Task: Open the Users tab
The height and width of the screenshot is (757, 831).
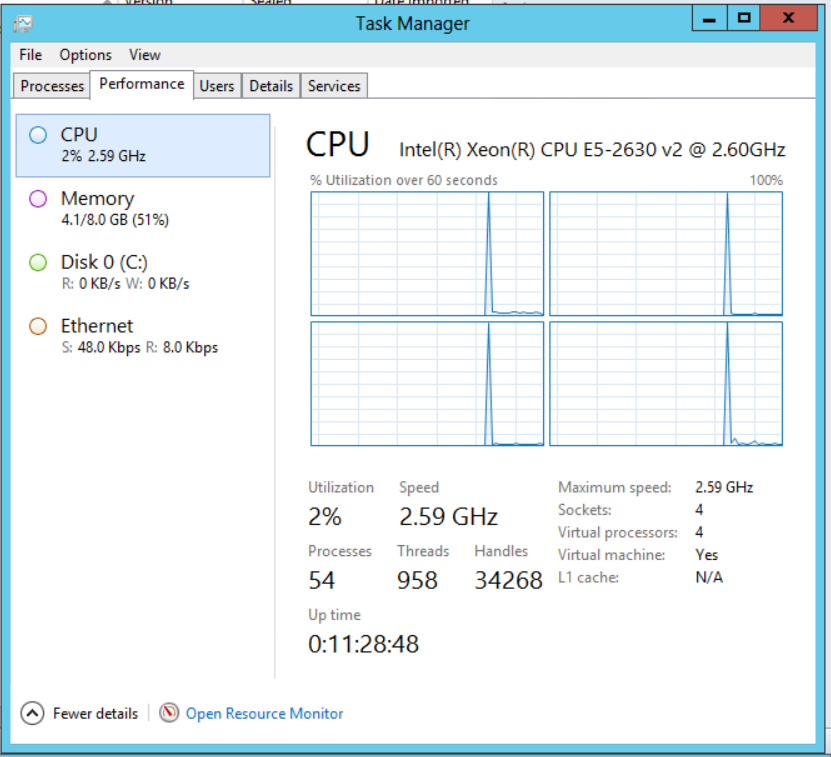Action: click(x=217, y=86)
